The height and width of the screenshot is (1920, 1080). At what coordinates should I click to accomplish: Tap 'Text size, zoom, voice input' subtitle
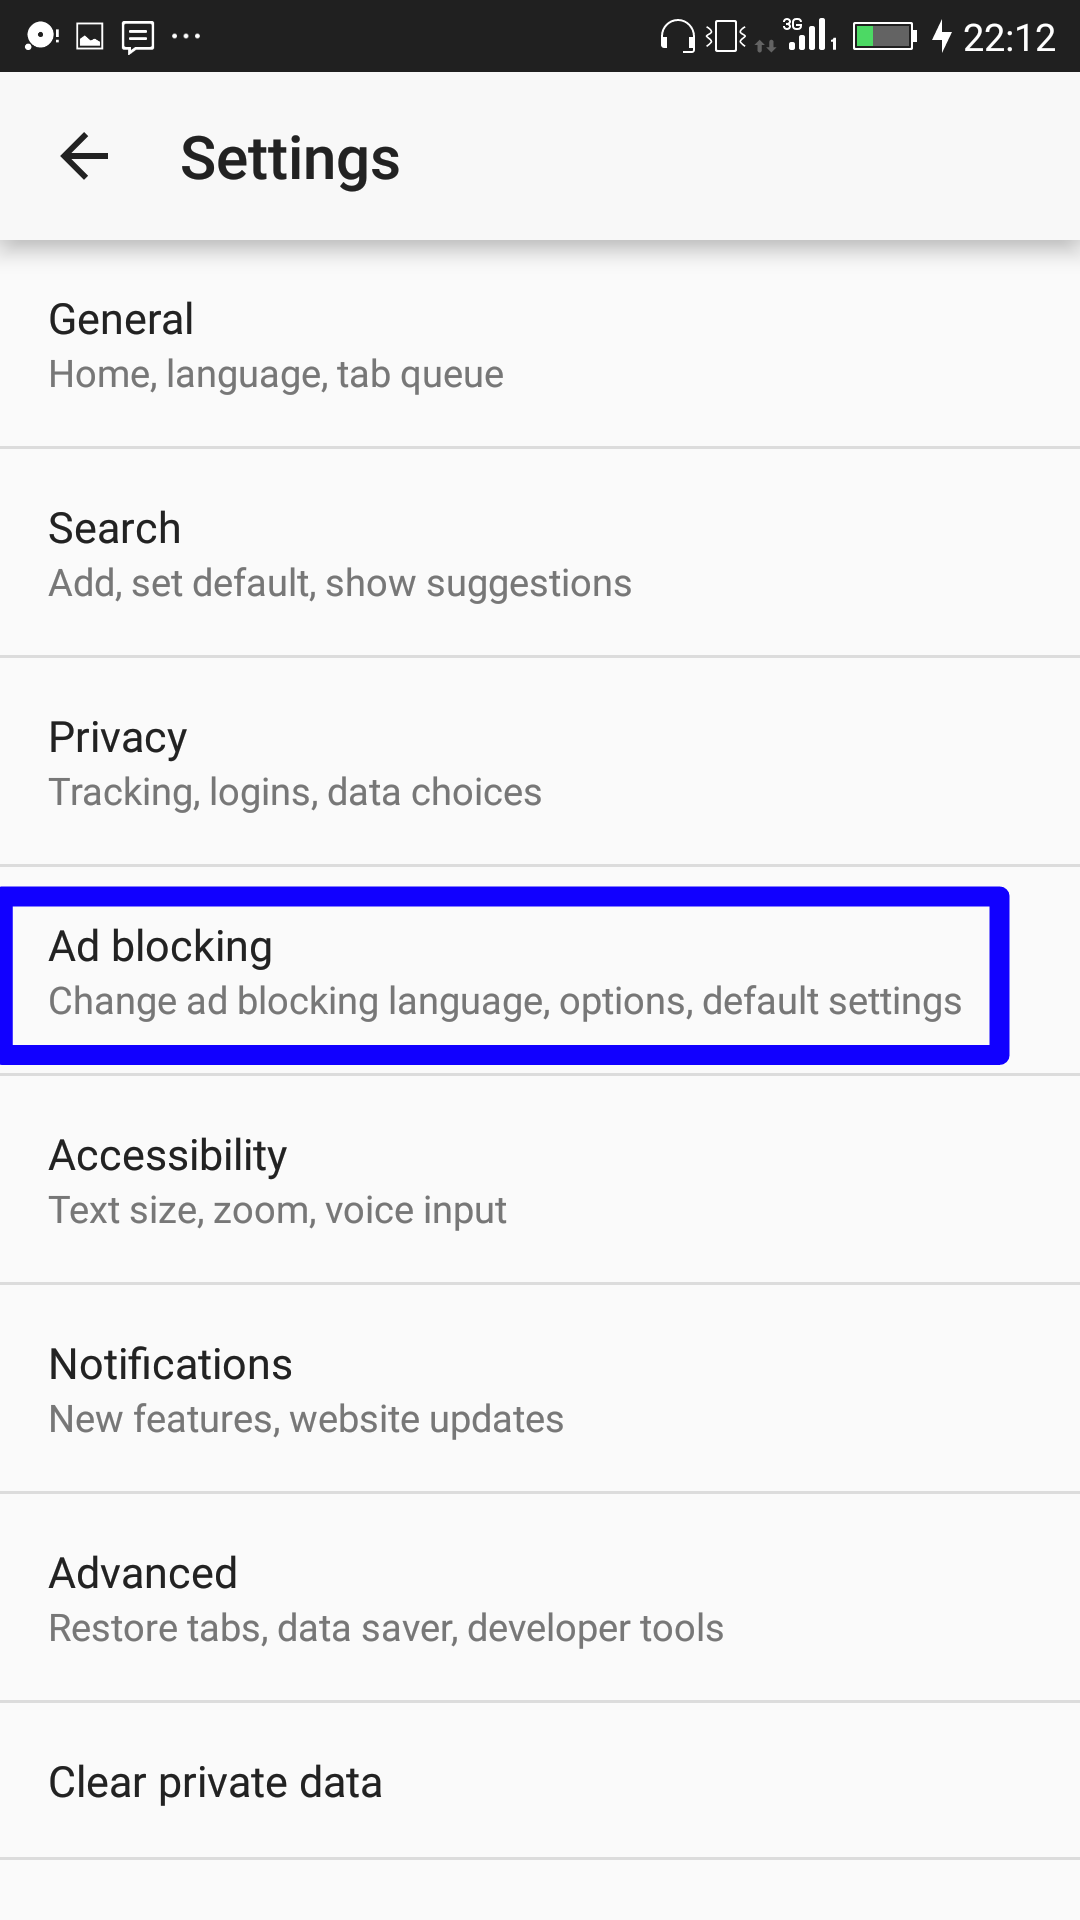coord(278,1210)
